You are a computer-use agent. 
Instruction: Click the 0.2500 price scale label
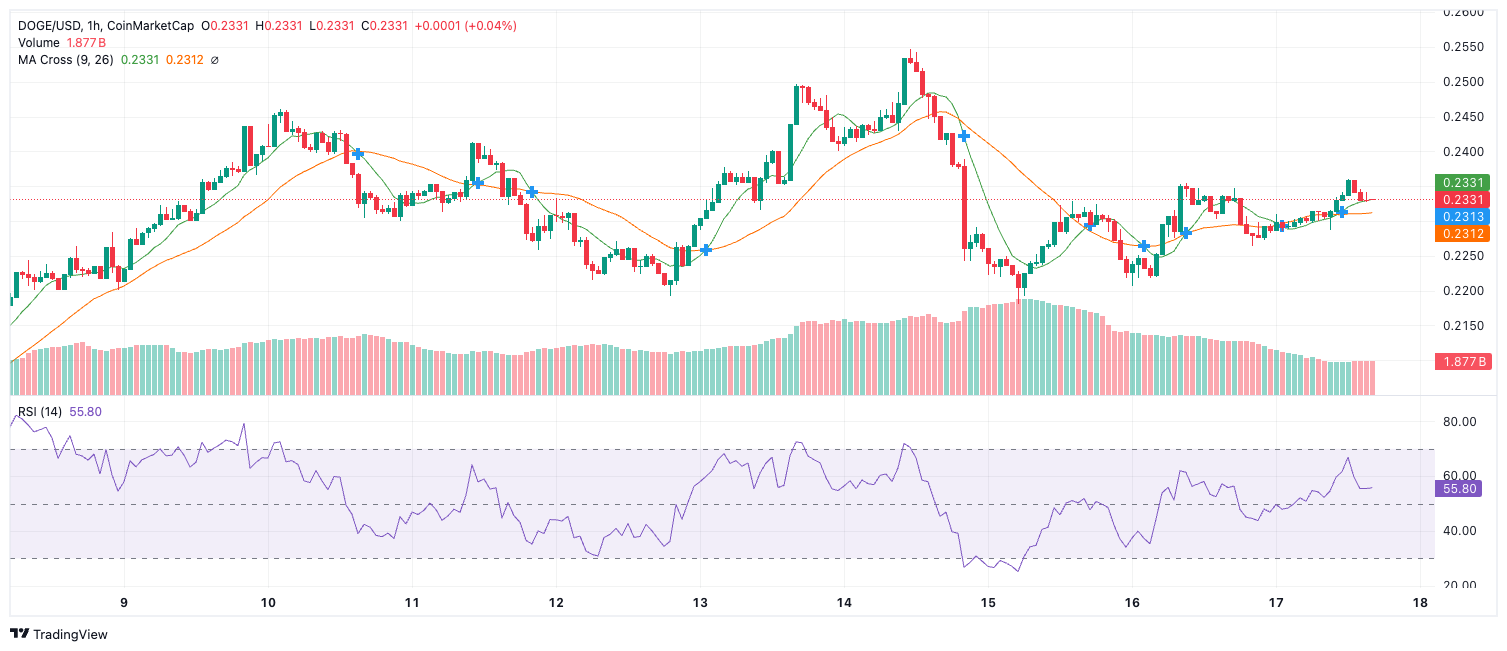[1462, 82]
